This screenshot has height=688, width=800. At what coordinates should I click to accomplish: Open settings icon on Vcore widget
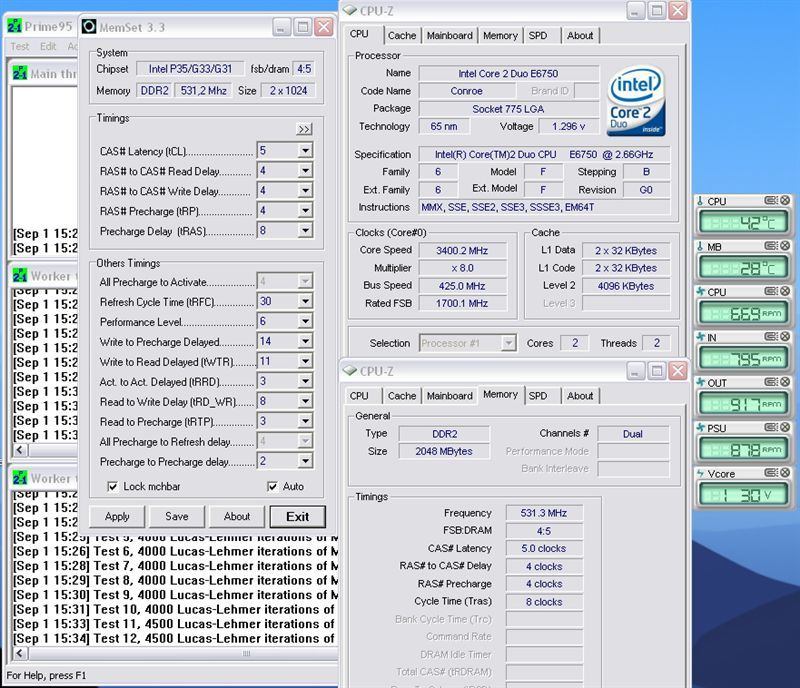tap(770, 473)
